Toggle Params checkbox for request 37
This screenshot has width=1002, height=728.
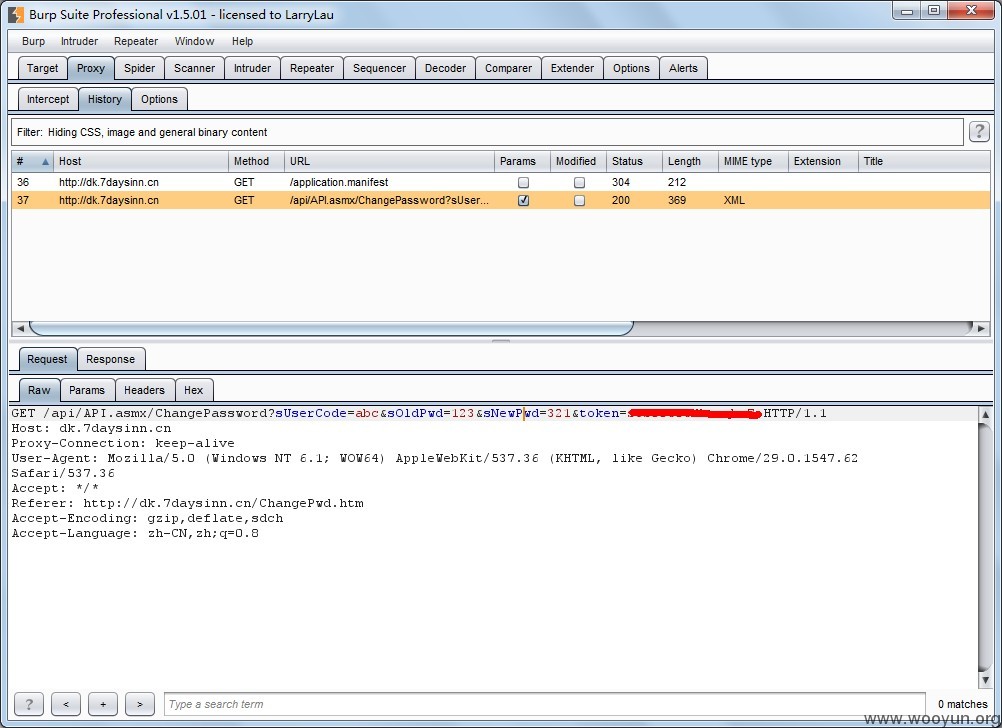[x=523, y=201]
